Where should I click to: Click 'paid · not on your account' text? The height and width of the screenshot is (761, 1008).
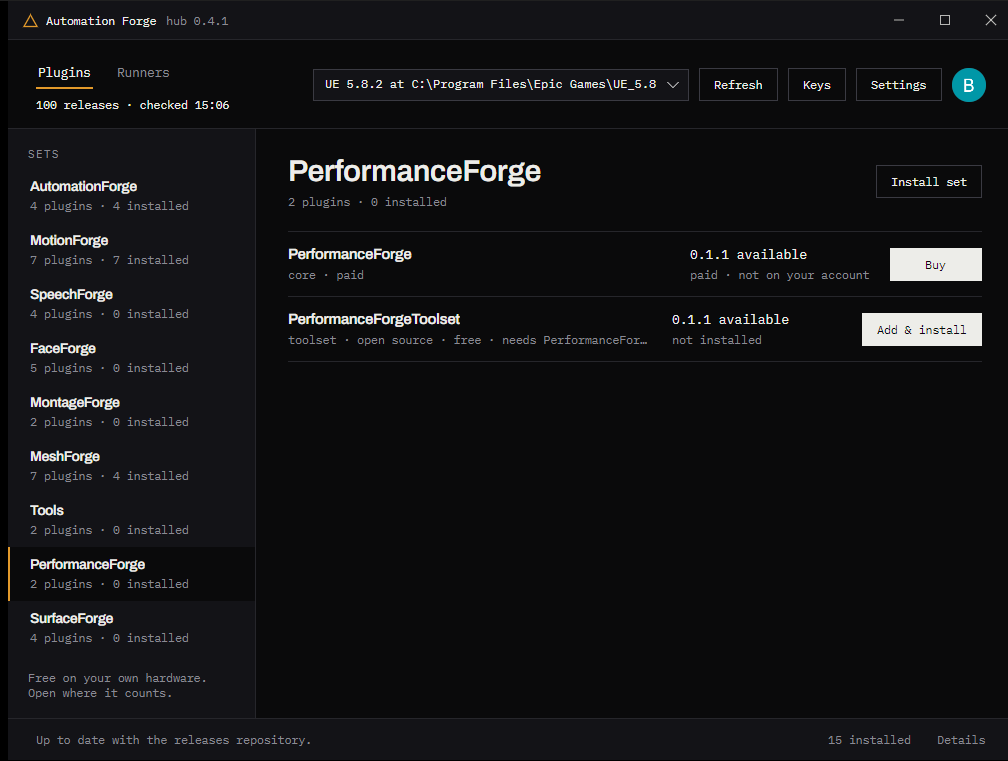pyautogui.click(x=779, y=275)
